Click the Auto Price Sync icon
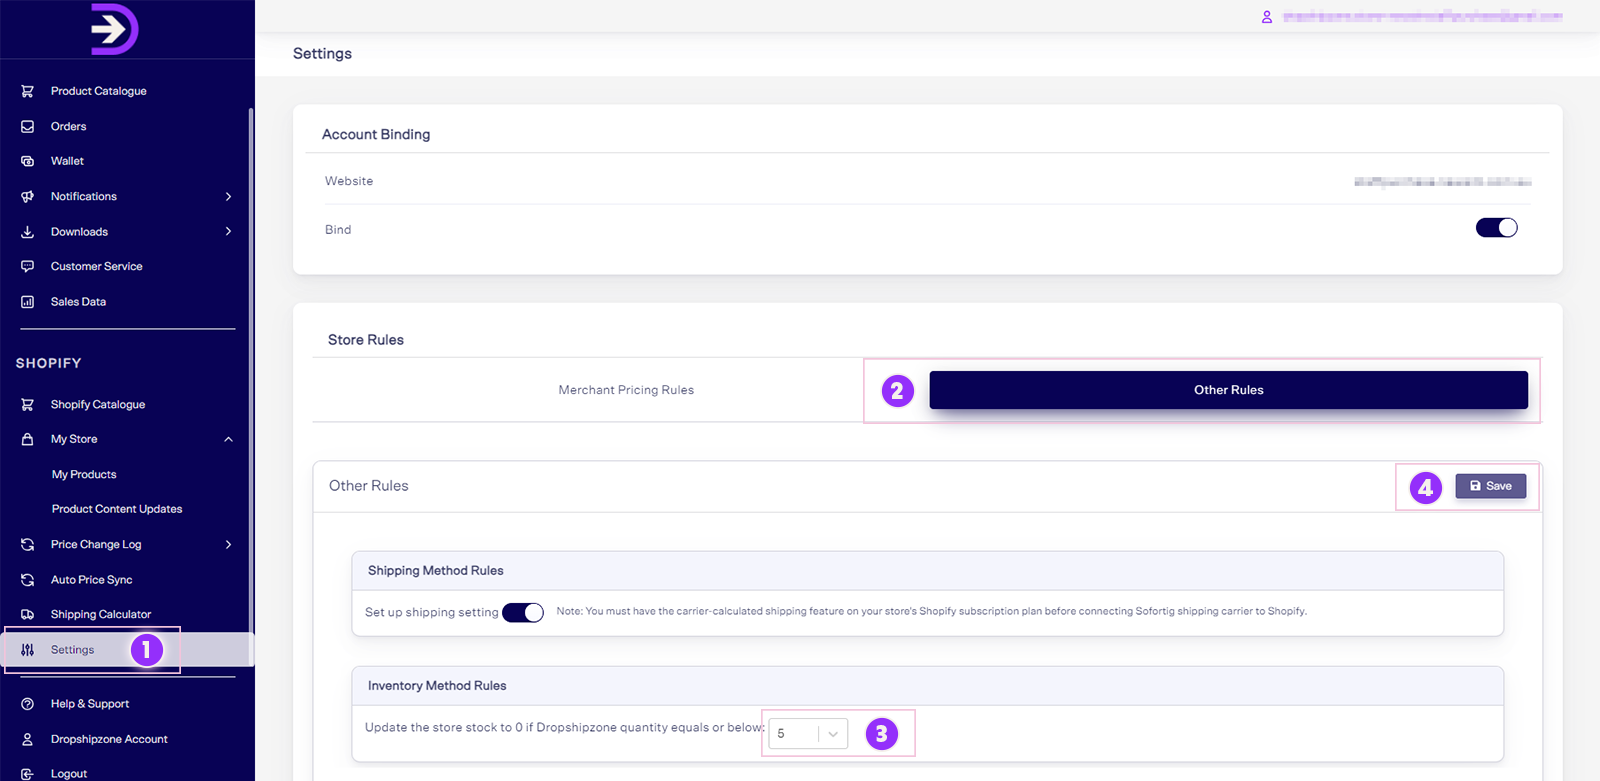The width and height of the screenshot is (1600, 781). 28,580
